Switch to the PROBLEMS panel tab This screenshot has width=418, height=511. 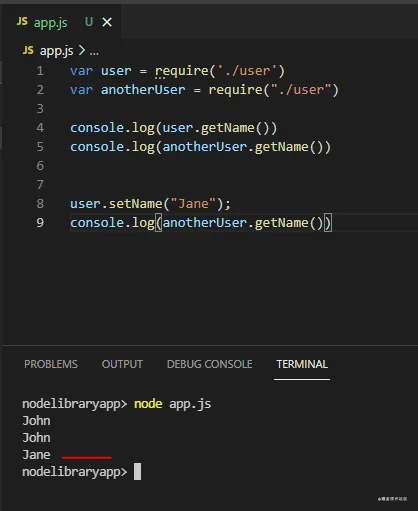pos(51,364)
